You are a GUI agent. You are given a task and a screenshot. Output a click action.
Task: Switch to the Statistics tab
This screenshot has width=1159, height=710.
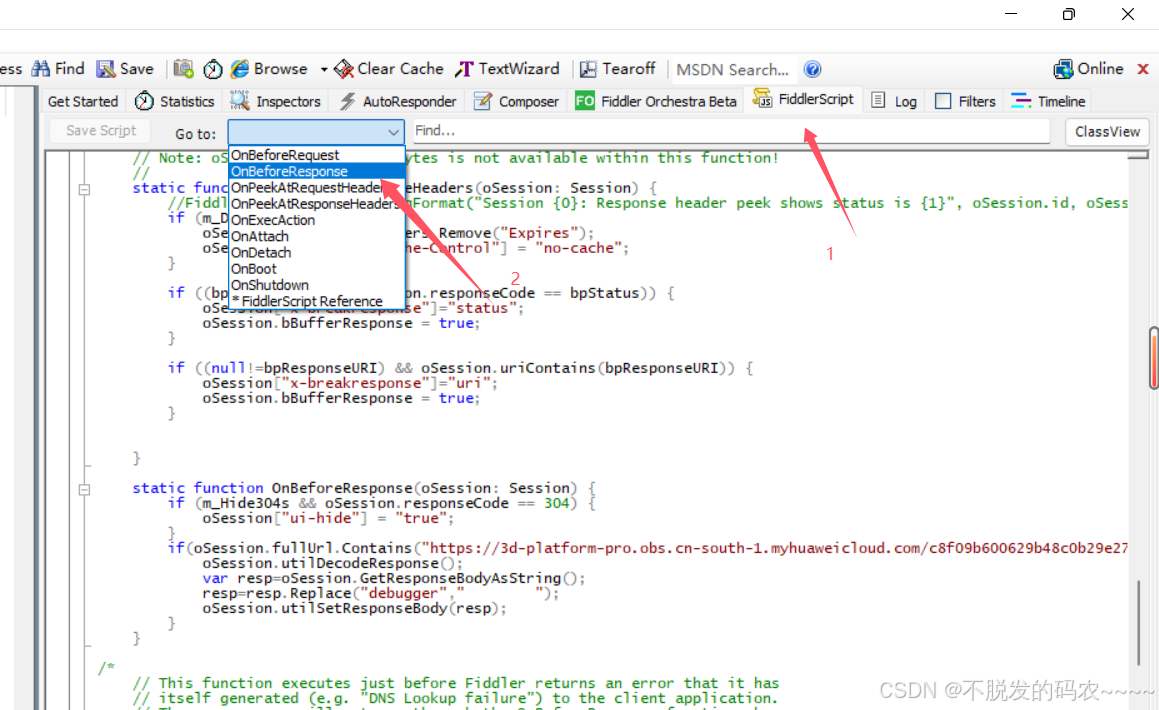175,101
